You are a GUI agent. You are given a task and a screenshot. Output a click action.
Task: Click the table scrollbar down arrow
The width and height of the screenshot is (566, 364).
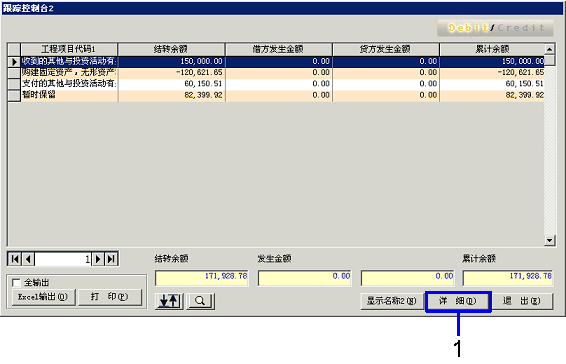tap(549, 240)
